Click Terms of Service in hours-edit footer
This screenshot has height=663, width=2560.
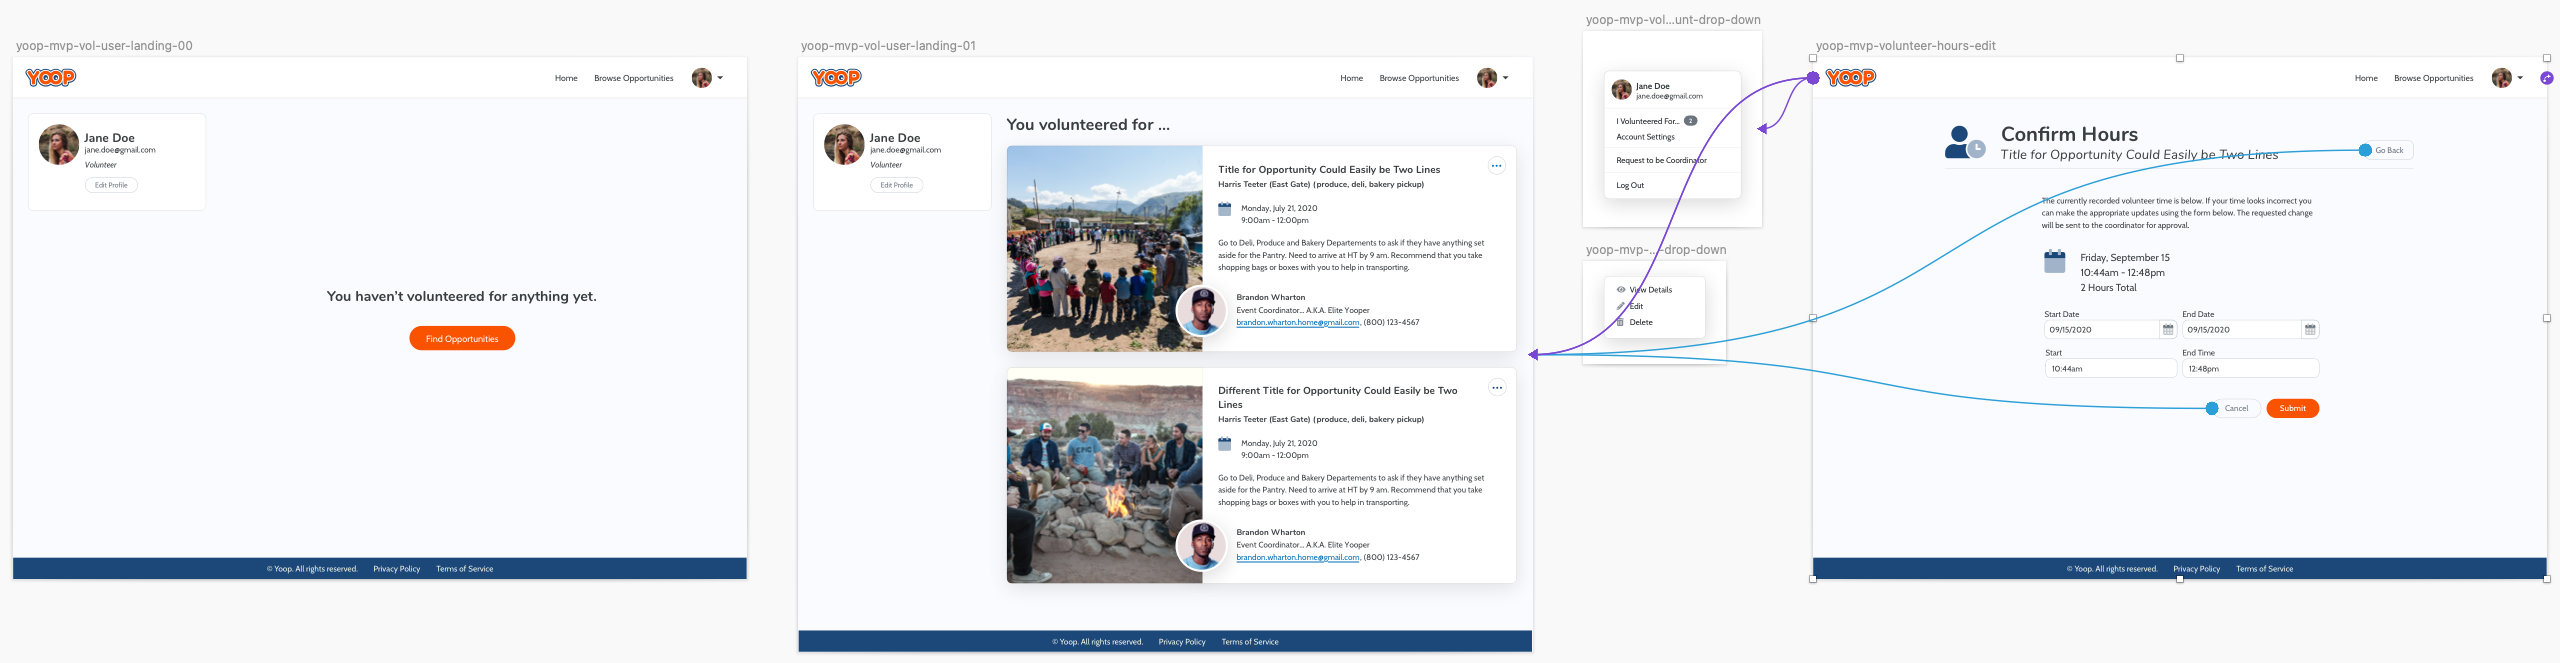click(2265, 569)
